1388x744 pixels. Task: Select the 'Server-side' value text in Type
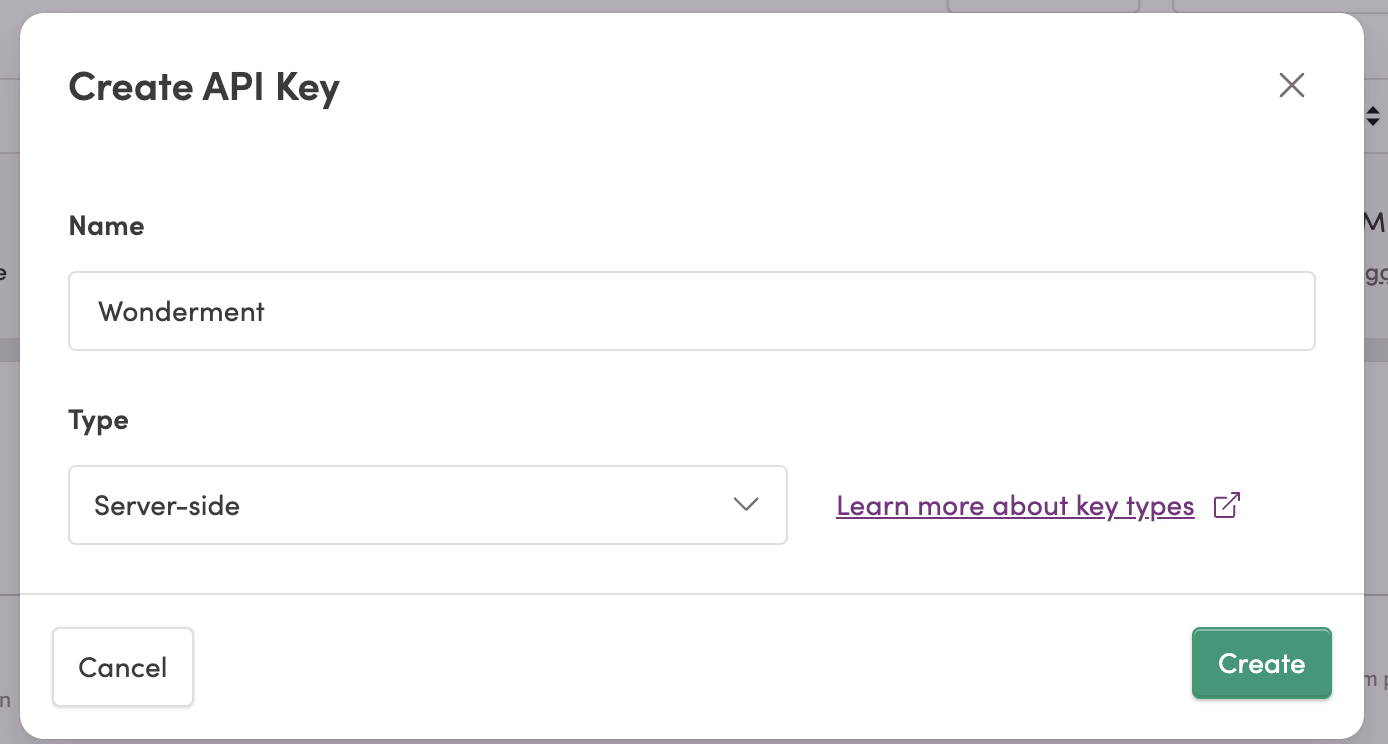[x=167, y=506]
